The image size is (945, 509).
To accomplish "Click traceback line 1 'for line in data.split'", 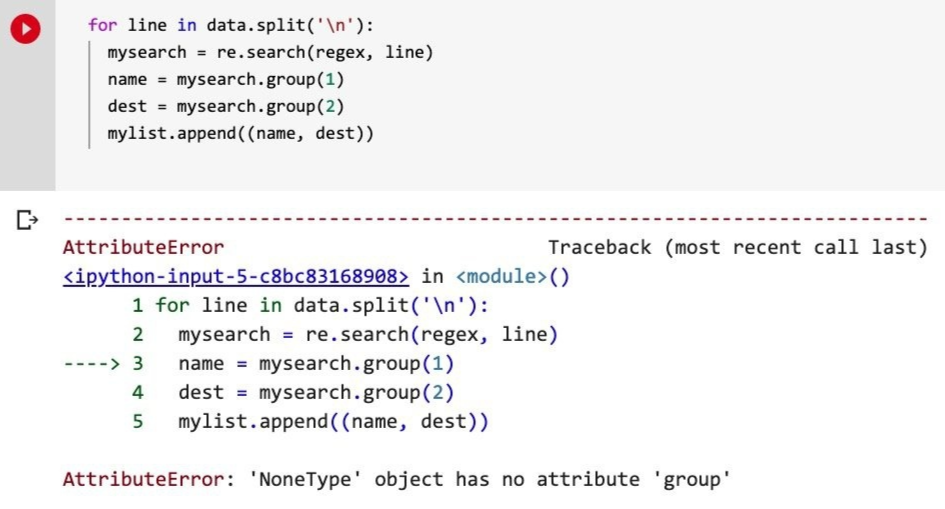I will point(322,306).
